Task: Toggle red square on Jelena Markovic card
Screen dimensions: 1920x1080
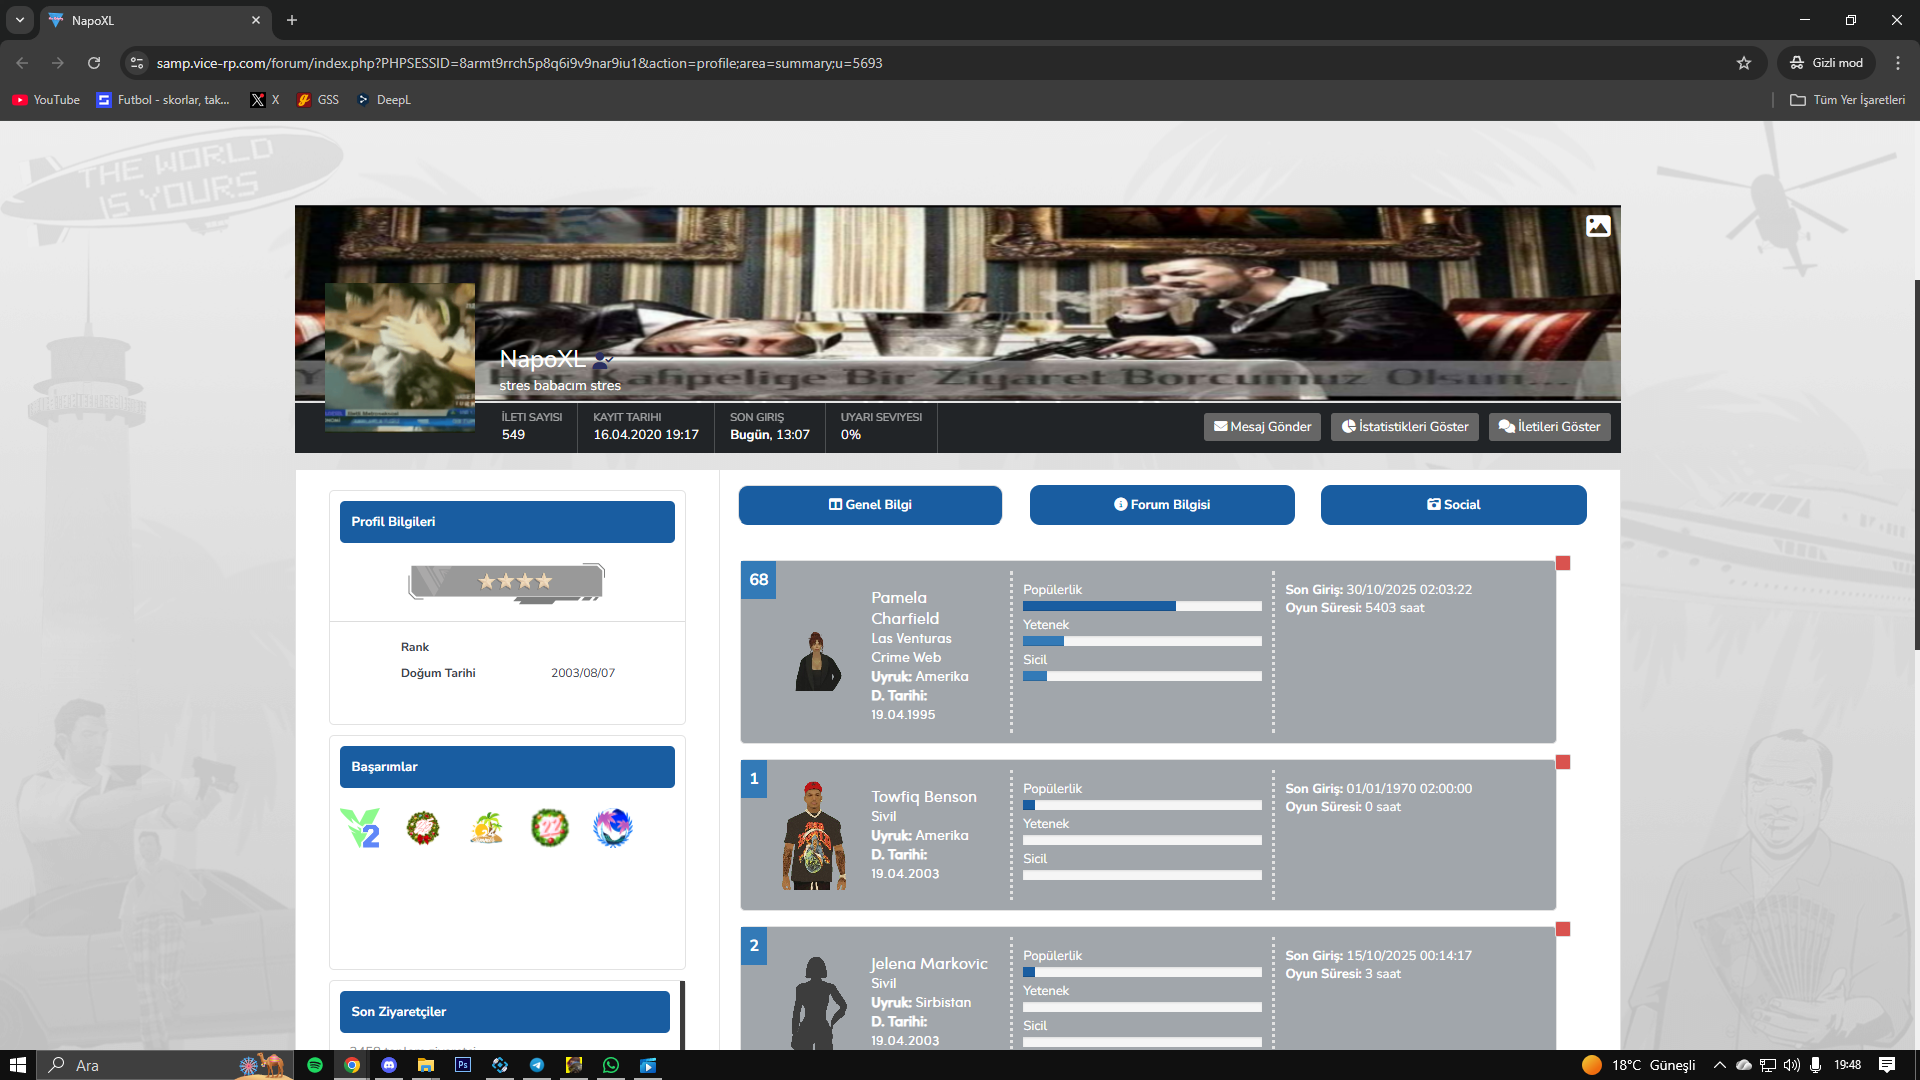Action: click(x=1563, y=929)
